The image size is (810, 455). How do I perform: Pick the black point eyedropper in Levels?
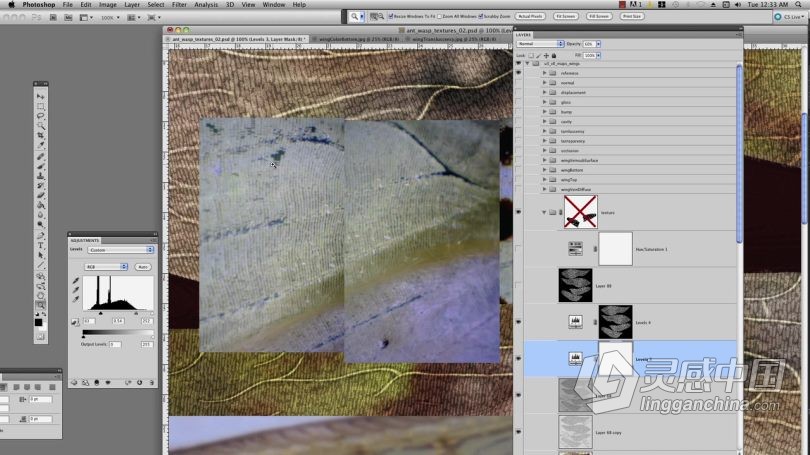click(x=76, y=280)
